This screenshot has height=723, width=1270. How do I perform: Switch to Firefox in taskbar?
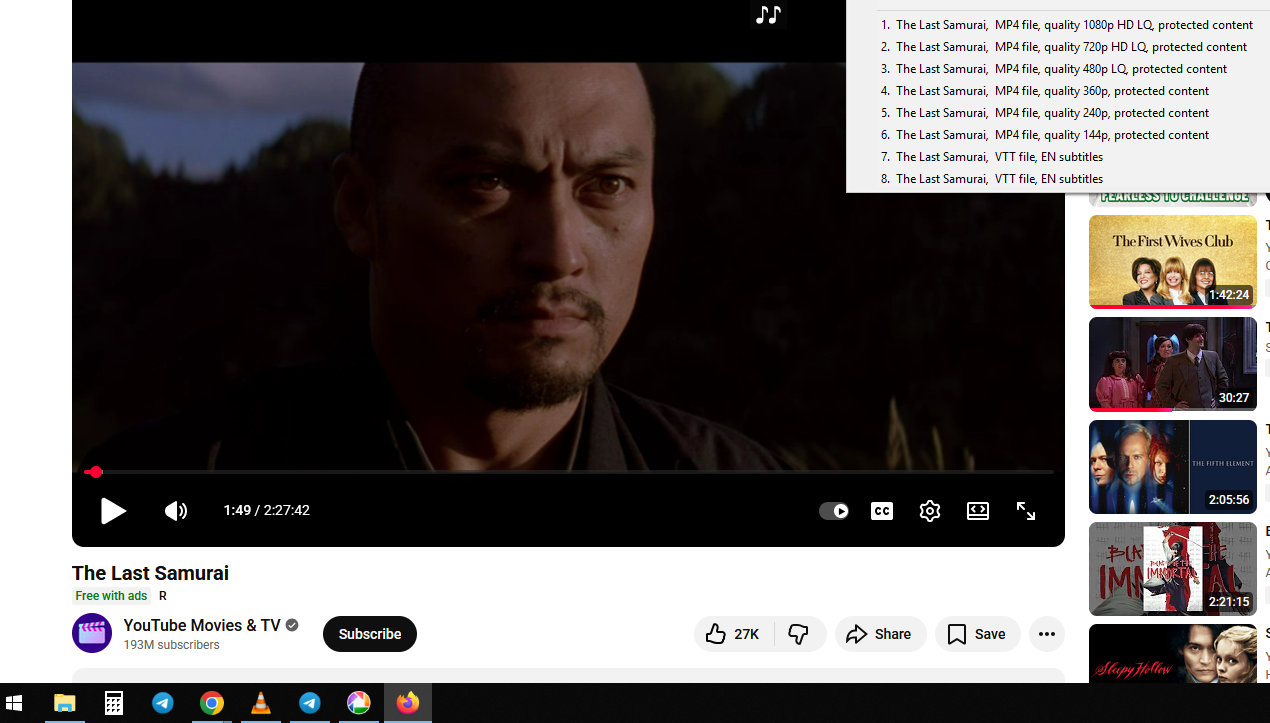(408, 703)
